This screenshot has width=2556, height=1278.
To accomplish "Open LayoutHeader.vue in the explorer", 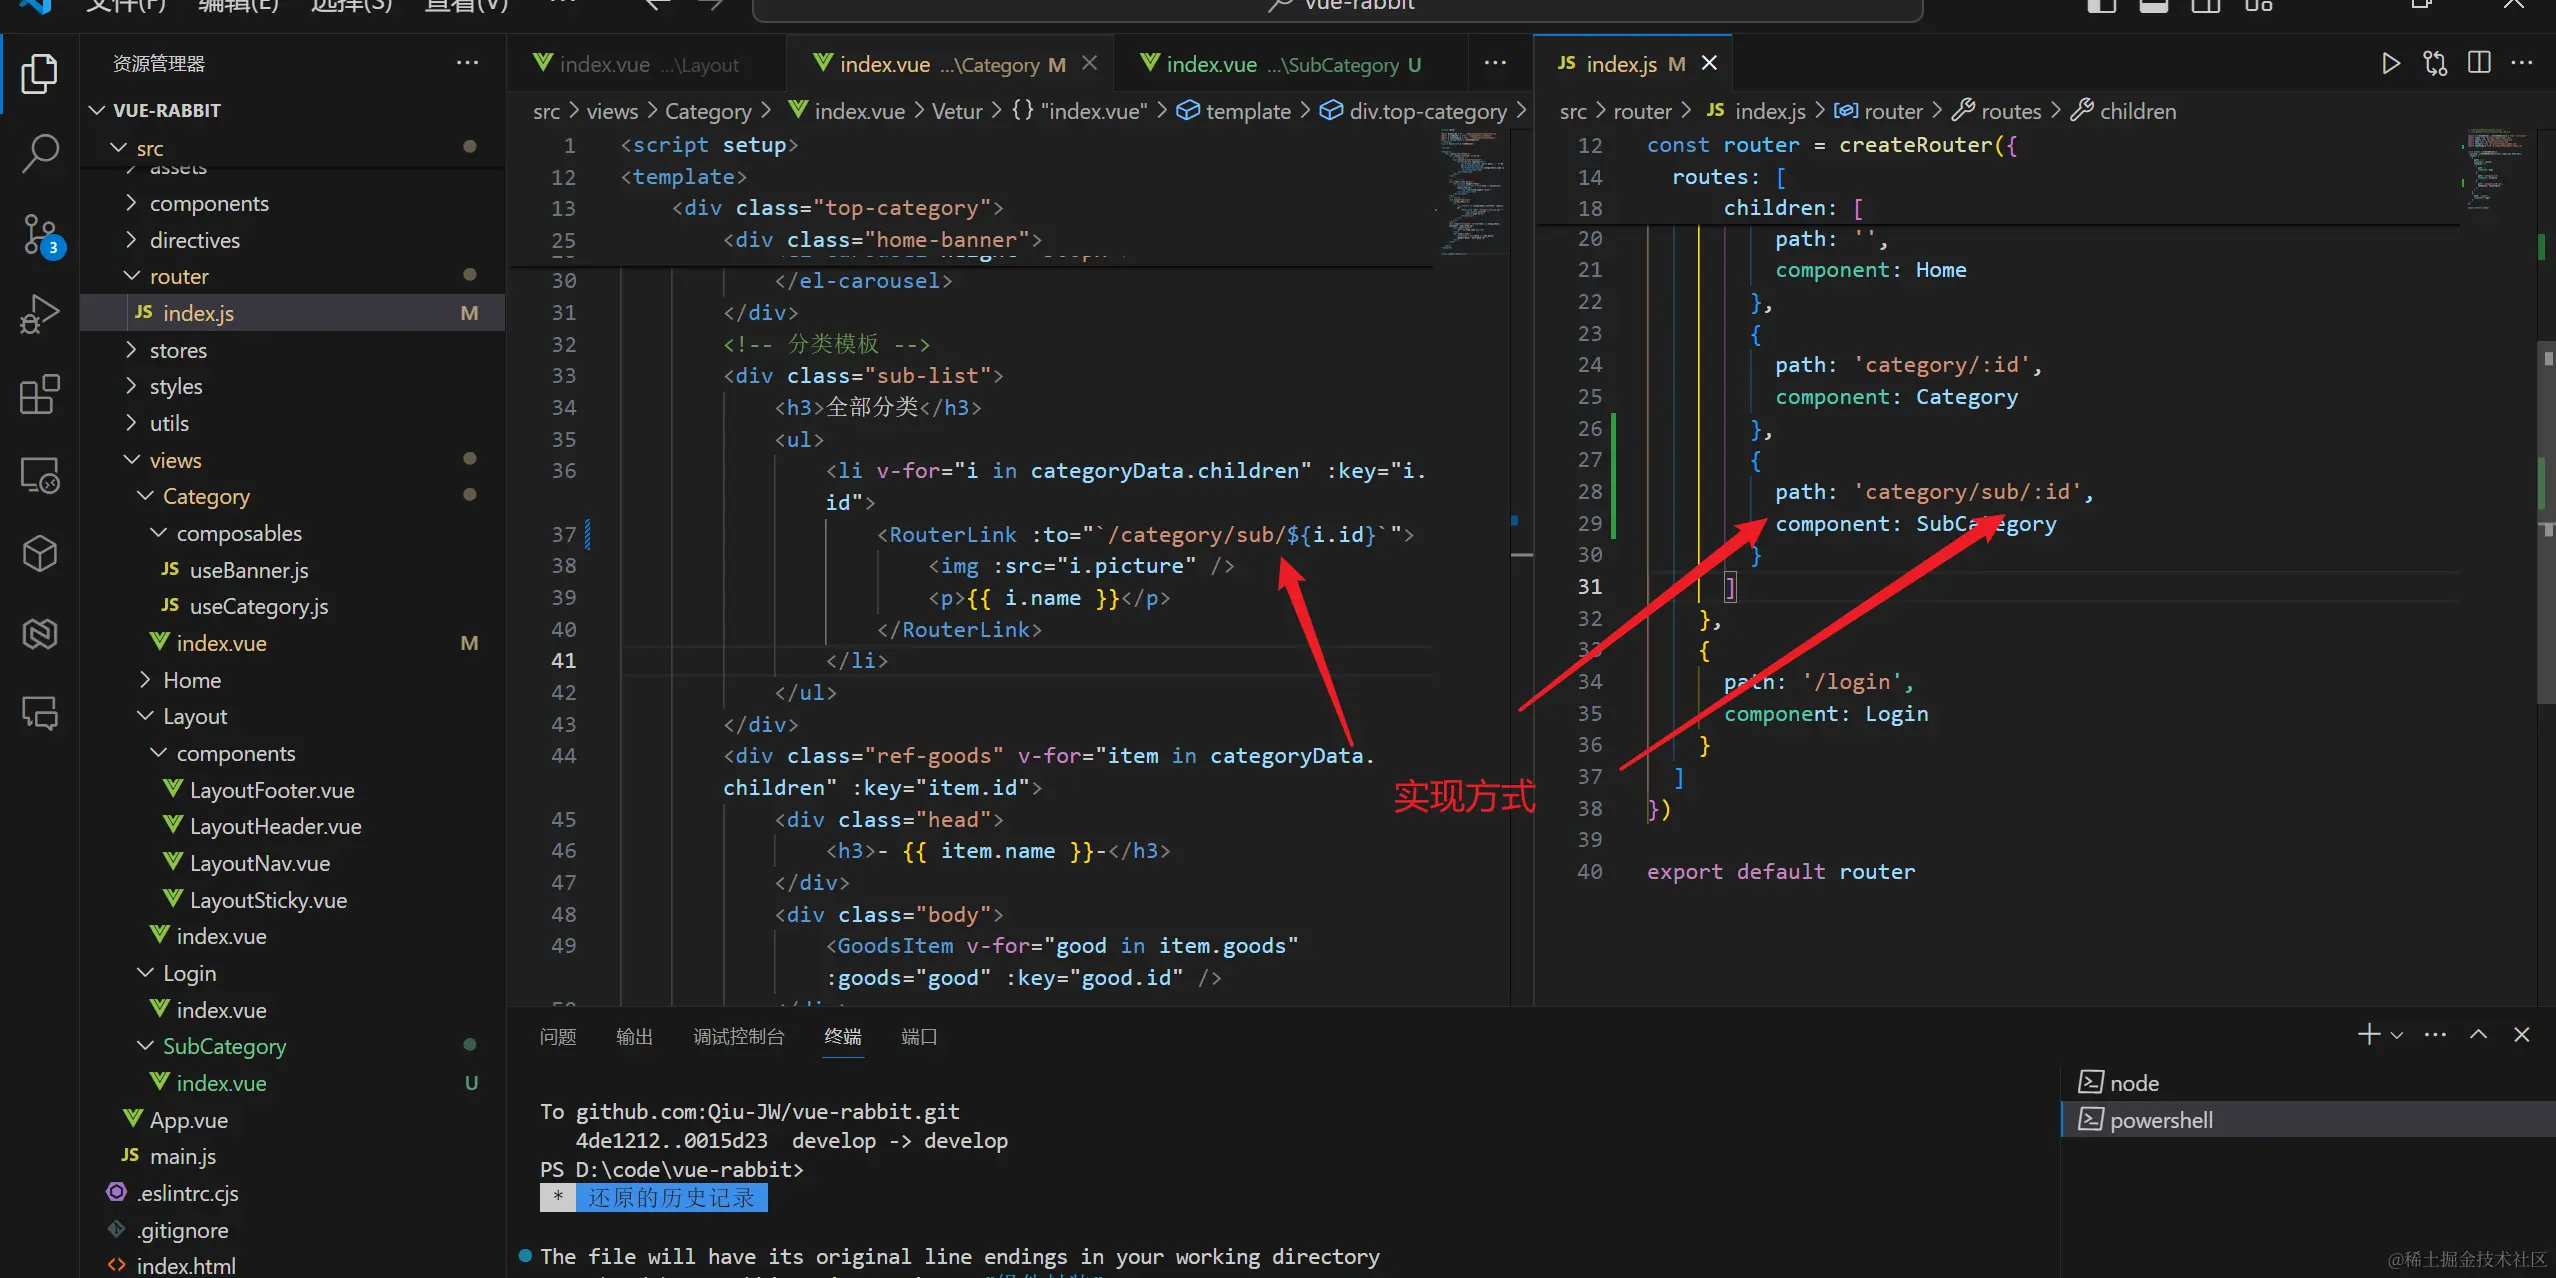I will tap(275, 826).
